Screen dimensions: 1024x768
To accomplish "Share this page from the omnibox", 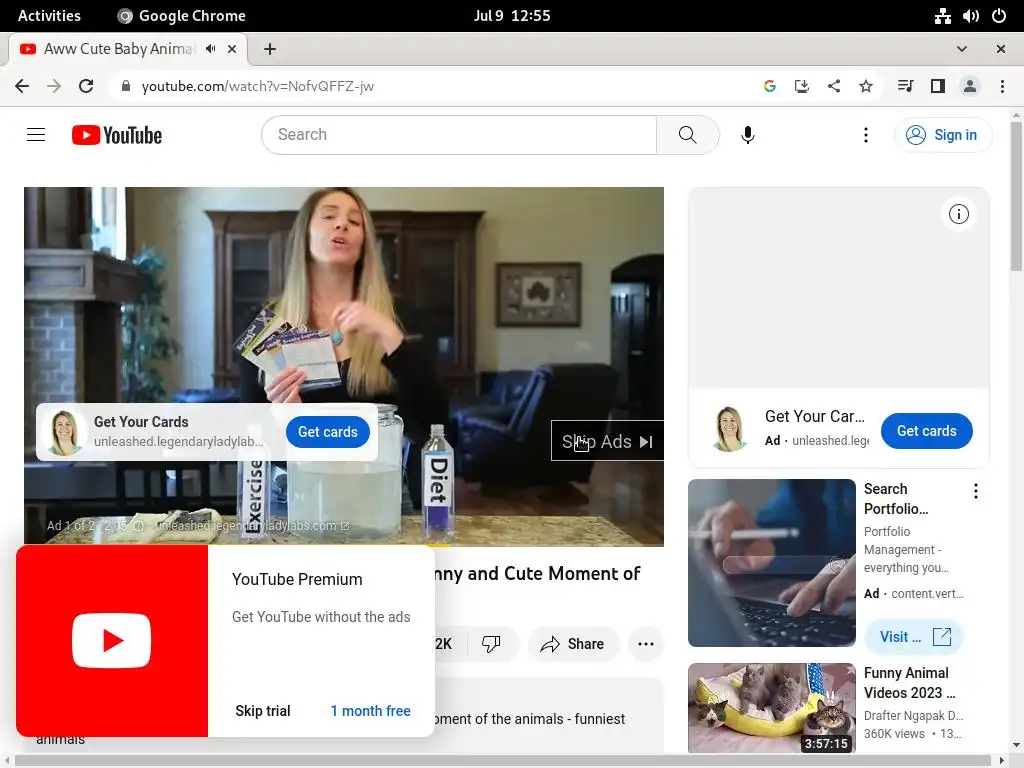I will [833, 86].
